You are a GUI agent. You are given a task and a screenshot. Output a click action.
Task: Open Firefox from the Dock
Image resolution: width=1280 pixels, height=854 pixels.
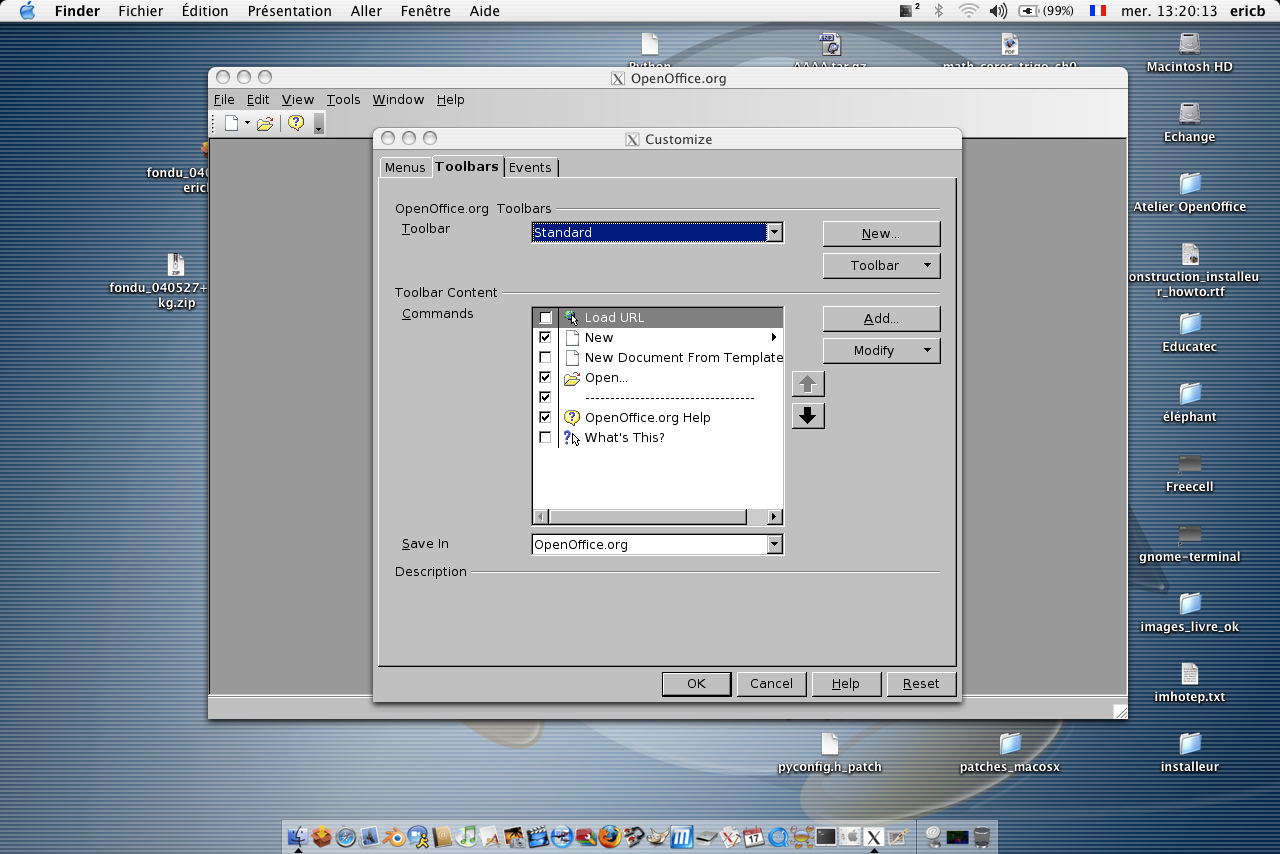[610, 836]
